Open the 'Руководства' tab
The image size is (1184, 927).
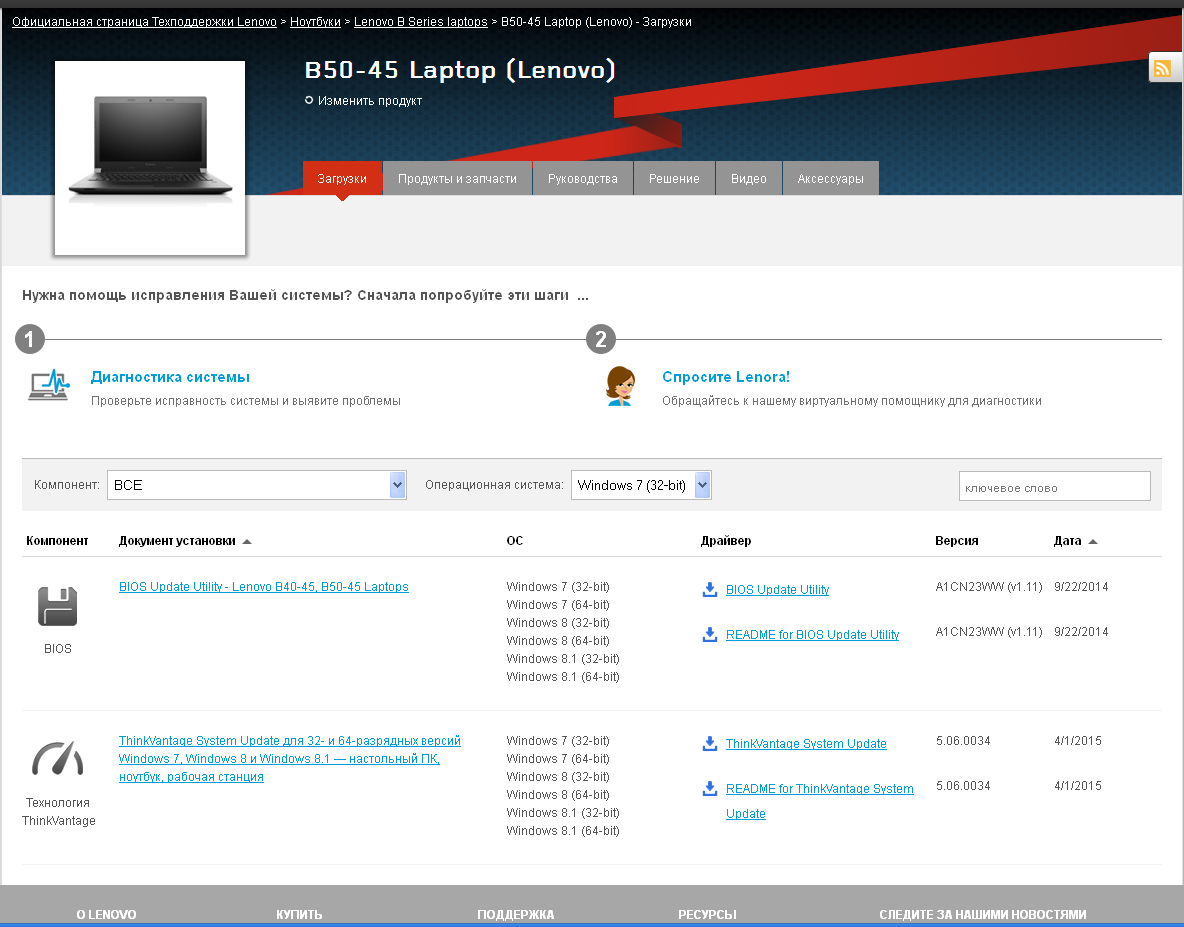(x=583, y=178)
